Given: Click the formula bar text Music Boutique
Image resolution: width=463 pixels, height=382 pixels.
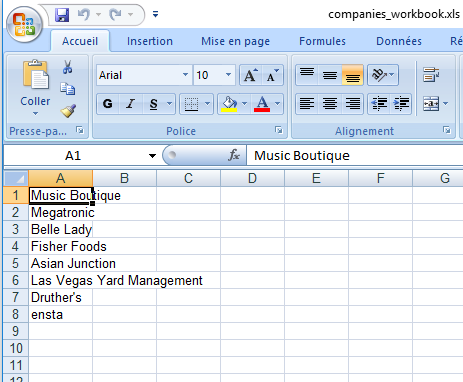Looking at the screenshot, I should pyautogui.click(x=302, y=156).
